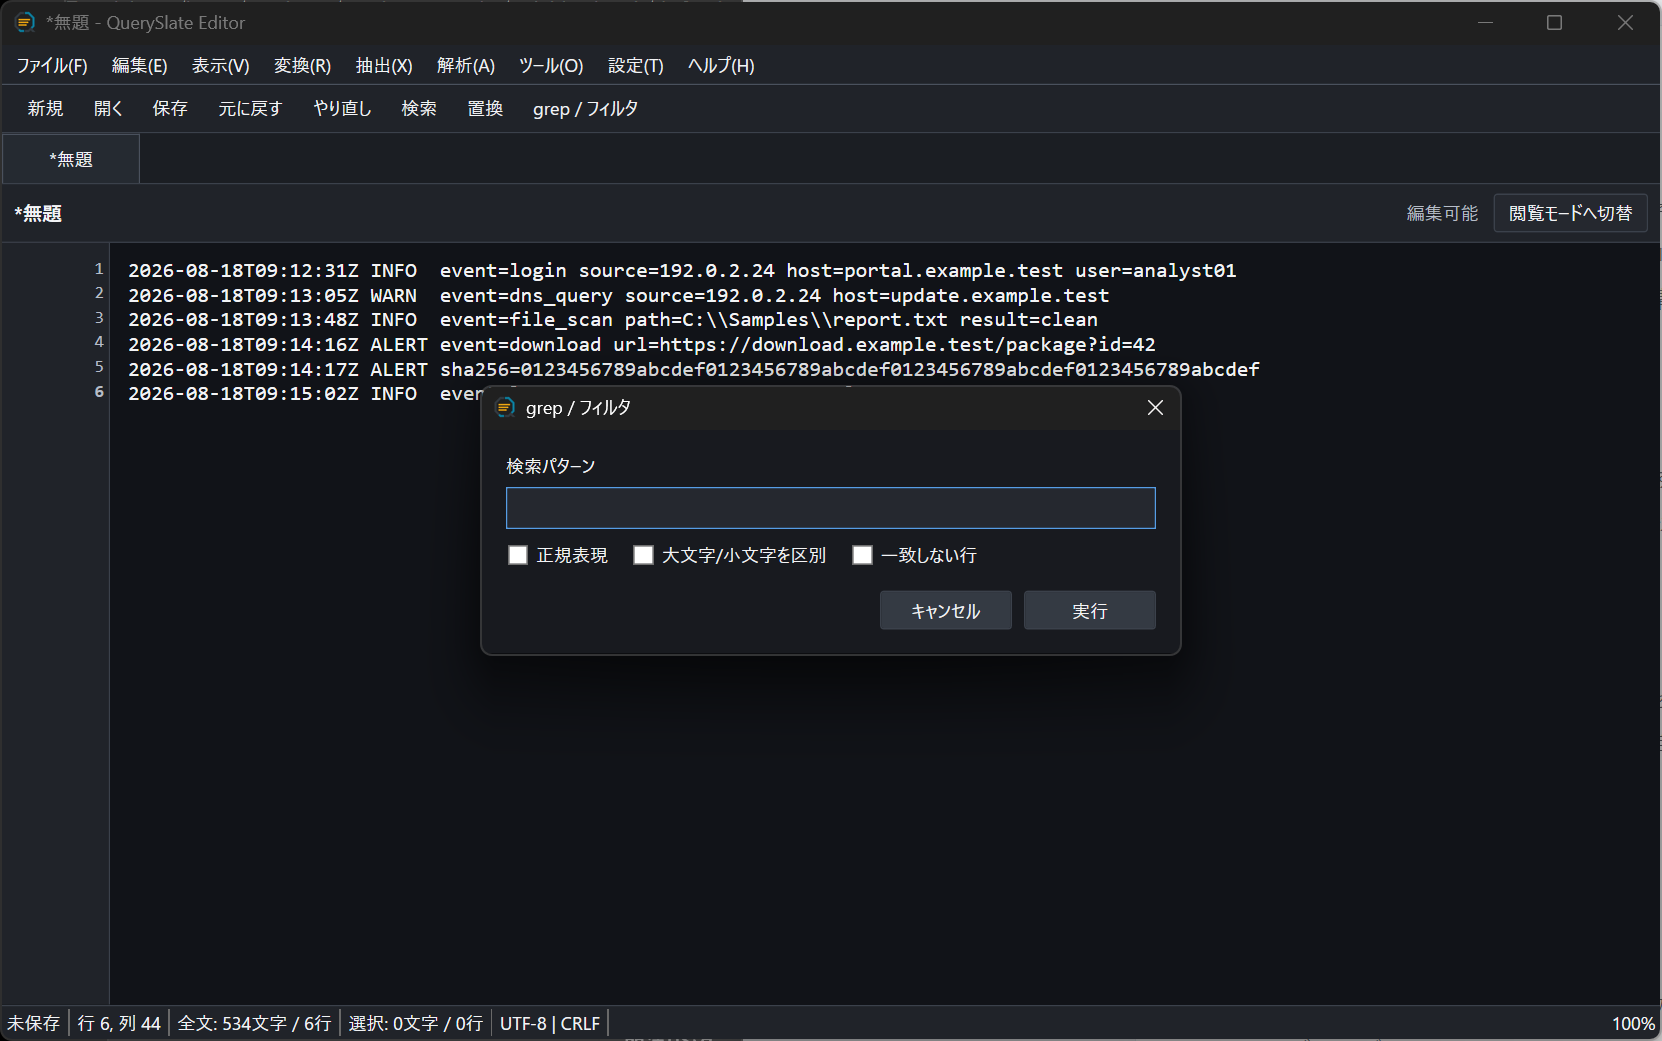Click the 編集可能 status label

1442,213
